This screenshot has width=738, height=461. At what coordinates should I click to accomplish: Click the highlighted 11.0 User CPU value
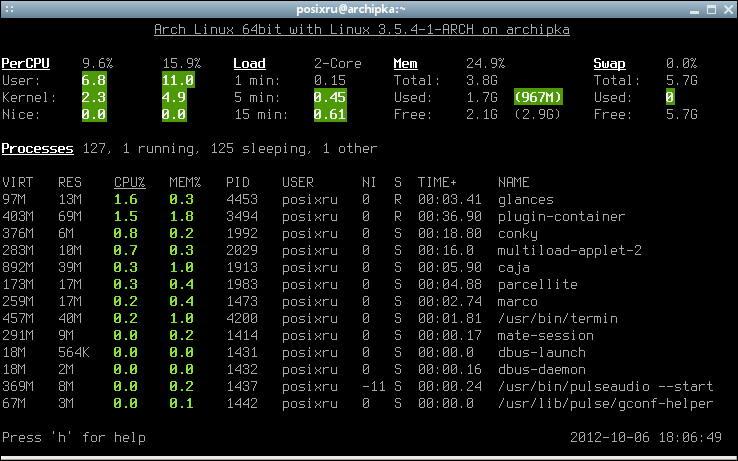pyautogui.click(x=178, y=80)
